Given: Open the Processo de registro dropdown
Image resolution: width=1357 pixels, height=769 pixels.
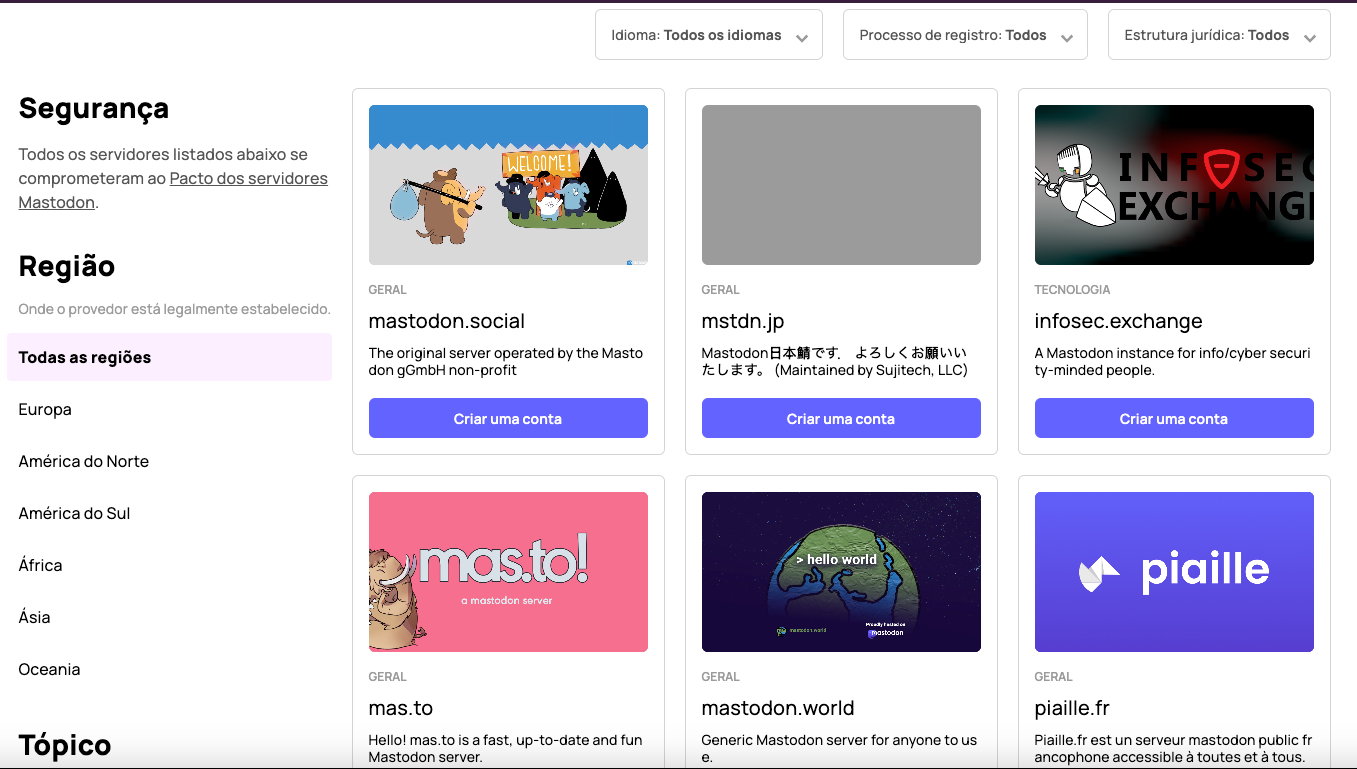Looking at the screenshot, I should pyautogui.click(x=965, y=35).
